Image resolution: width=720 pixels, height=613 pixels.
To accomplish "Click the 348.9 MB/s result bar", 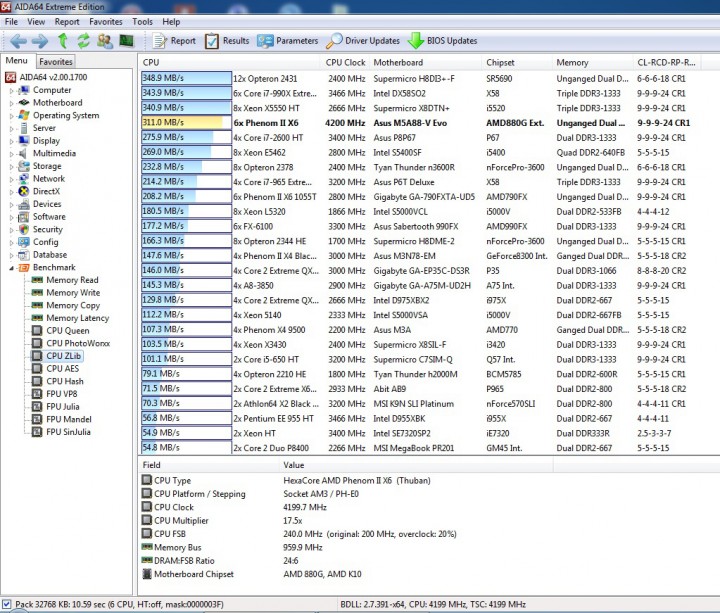I will (186, 78).
